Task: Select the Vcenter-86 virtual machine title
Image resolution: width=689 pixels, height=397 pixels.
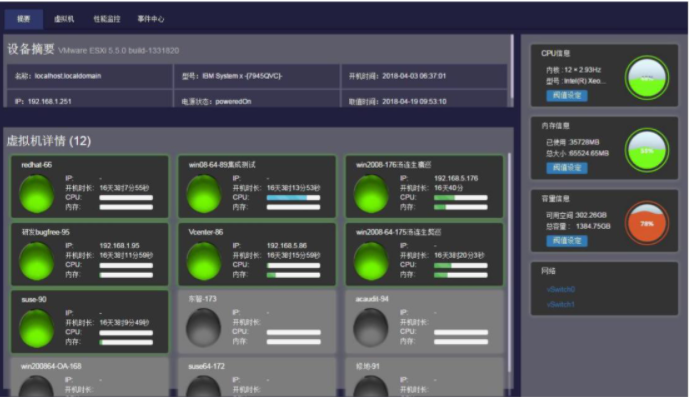Action: coord(206,232)
